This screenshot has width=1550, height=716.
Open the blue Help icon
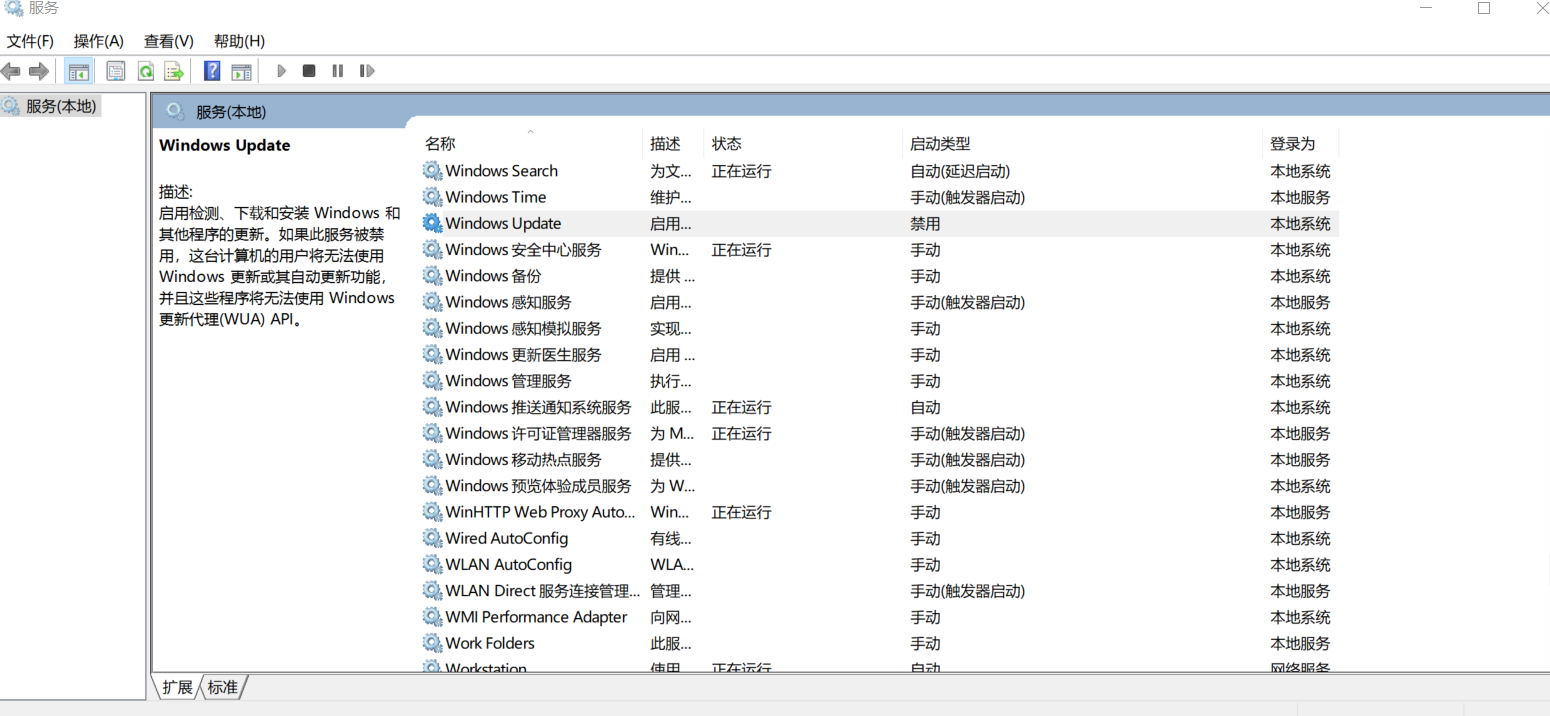coord(212,71)
